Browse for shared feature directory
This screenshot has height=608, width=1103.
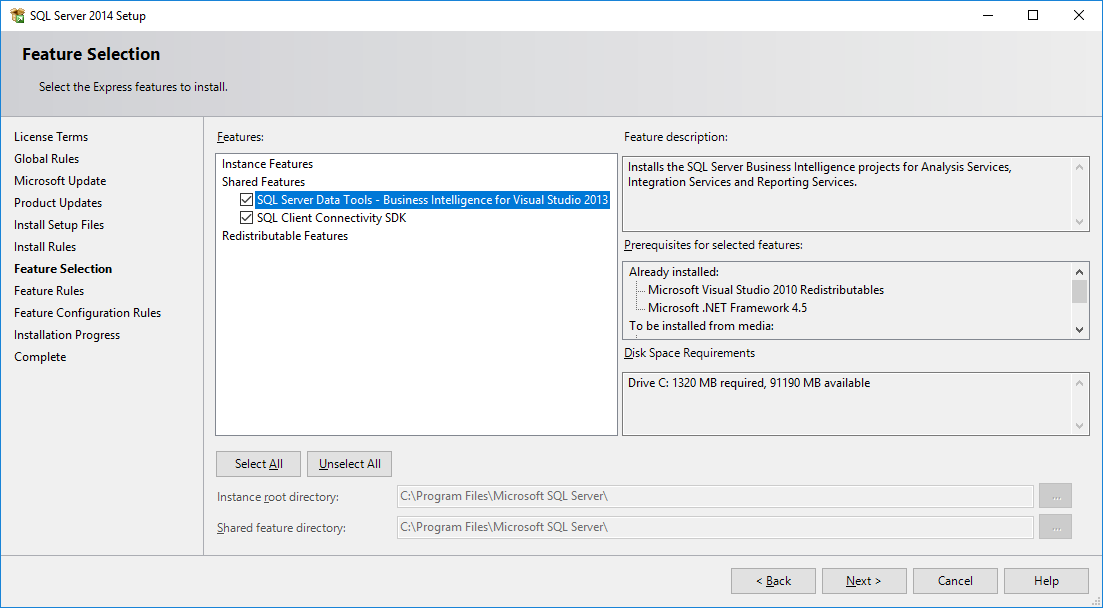[1055, 527]
